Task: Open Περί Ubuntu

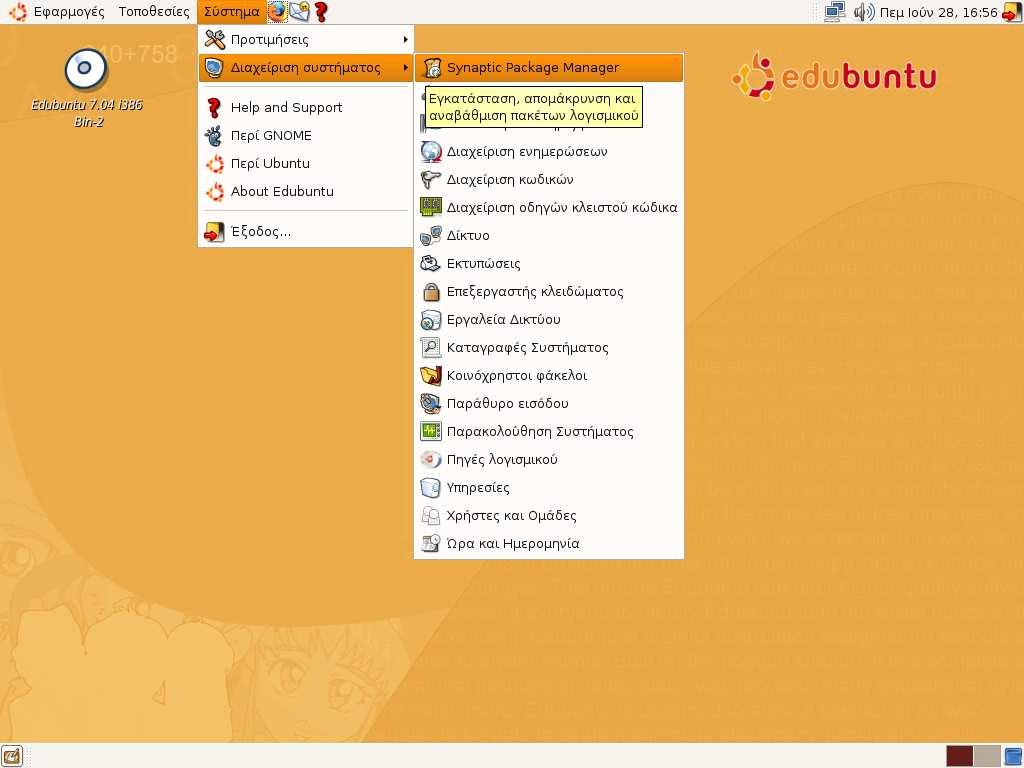Action: click(306, 164)
